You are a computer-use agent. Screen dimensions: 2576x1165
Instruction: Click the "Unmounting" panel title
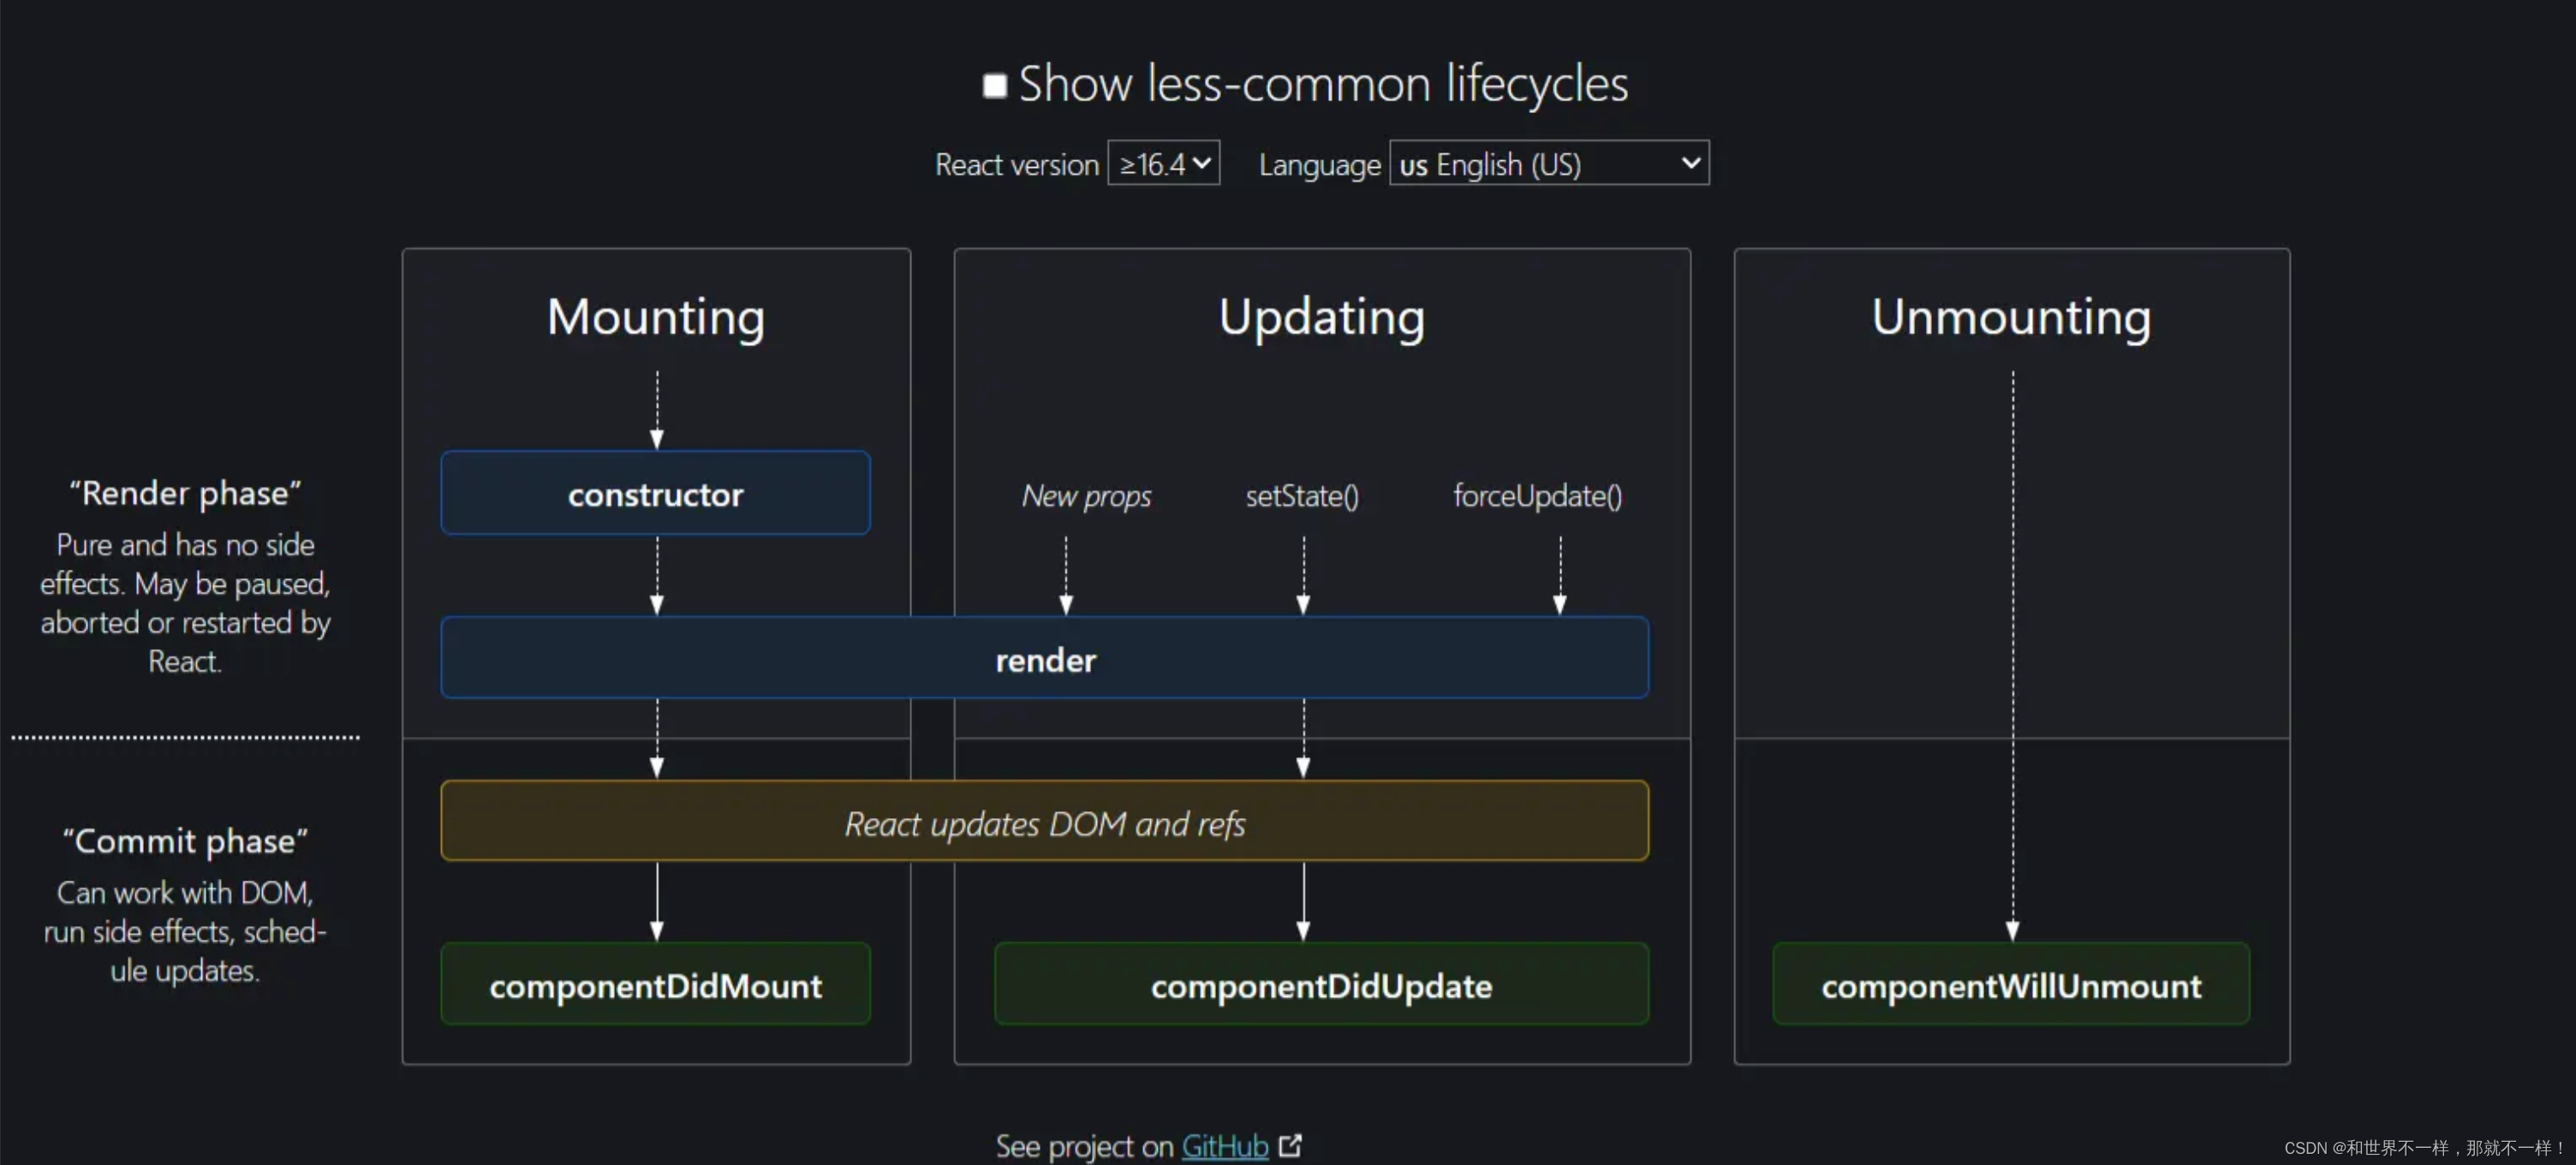2011,317
